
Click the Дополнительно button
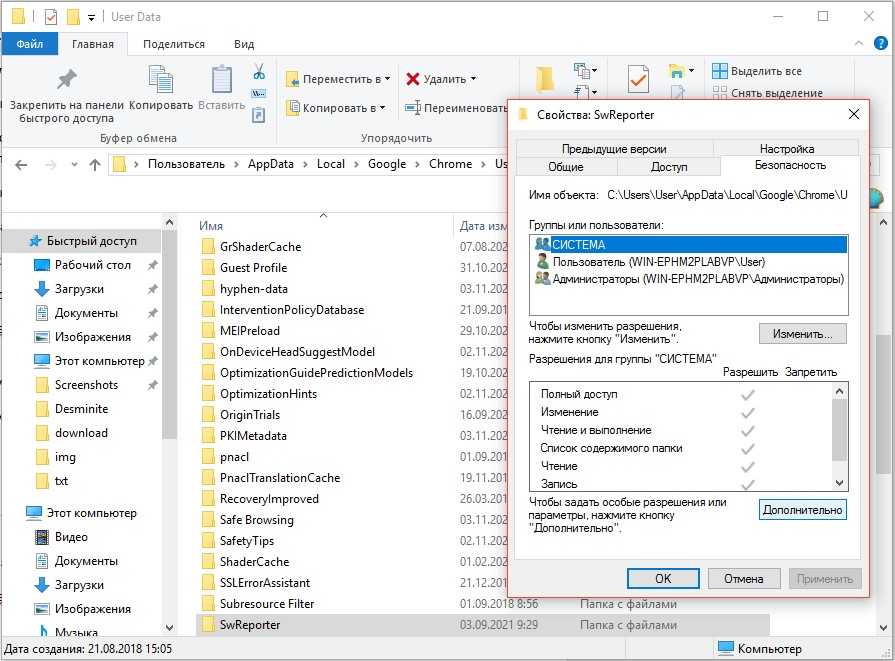(802, 510)
